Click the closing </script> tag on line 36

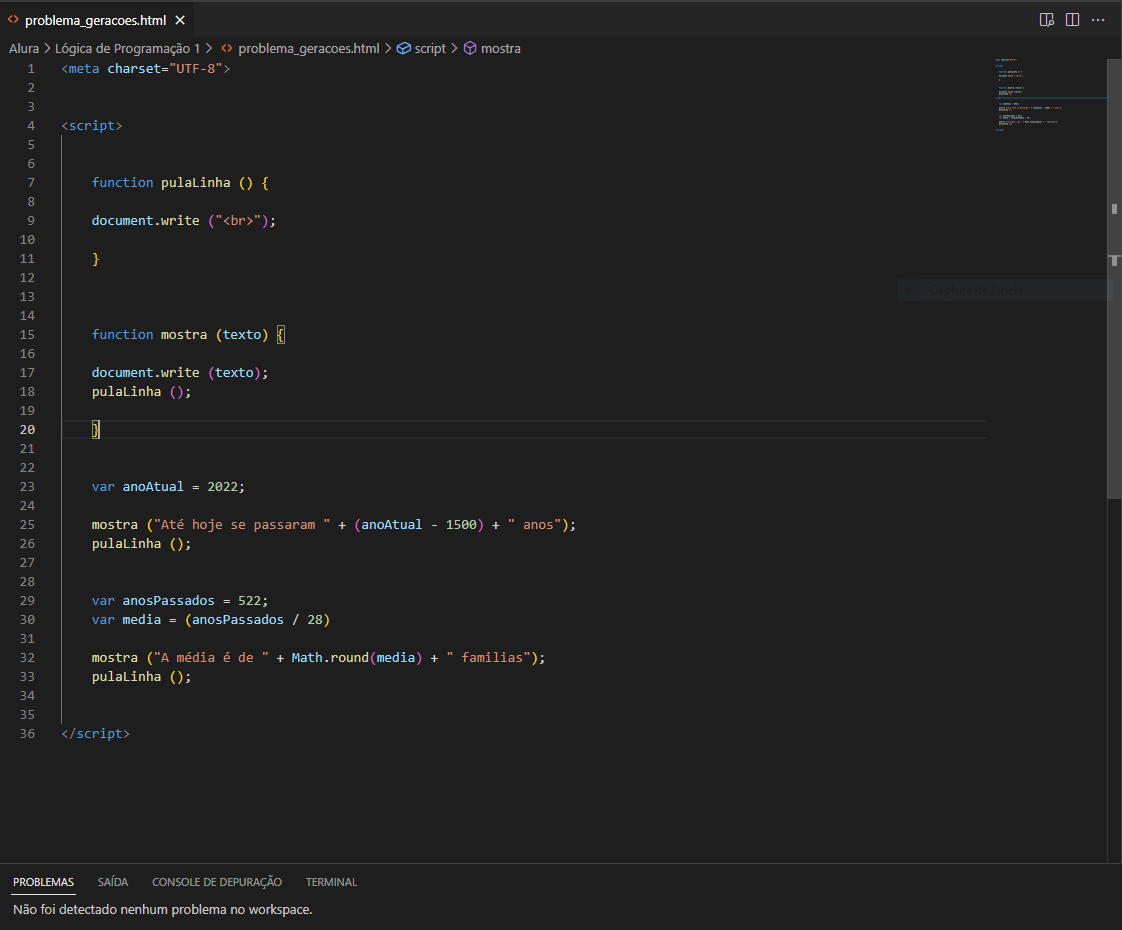point(96,733)
